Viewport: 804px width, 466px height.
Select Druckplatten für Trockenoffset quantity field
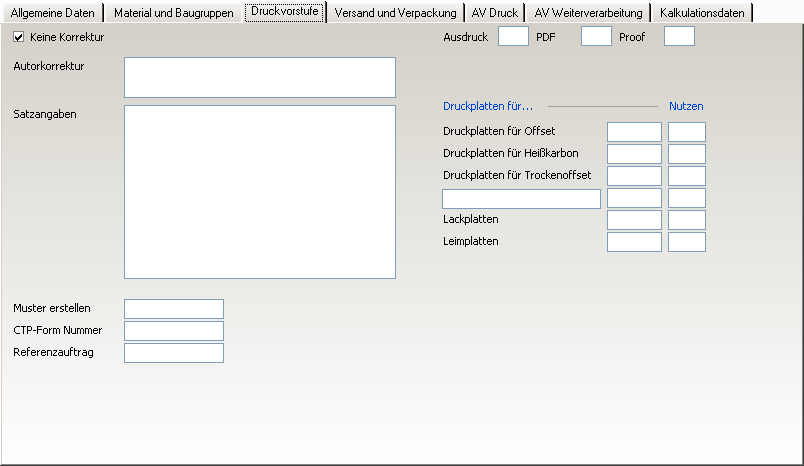[x=634, y=176]
